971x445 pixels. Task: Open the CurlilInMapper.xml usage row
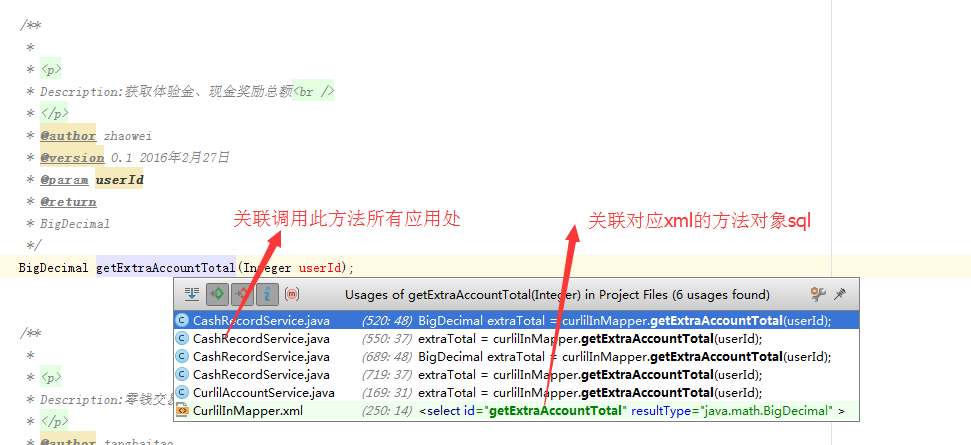click(516, 410)
